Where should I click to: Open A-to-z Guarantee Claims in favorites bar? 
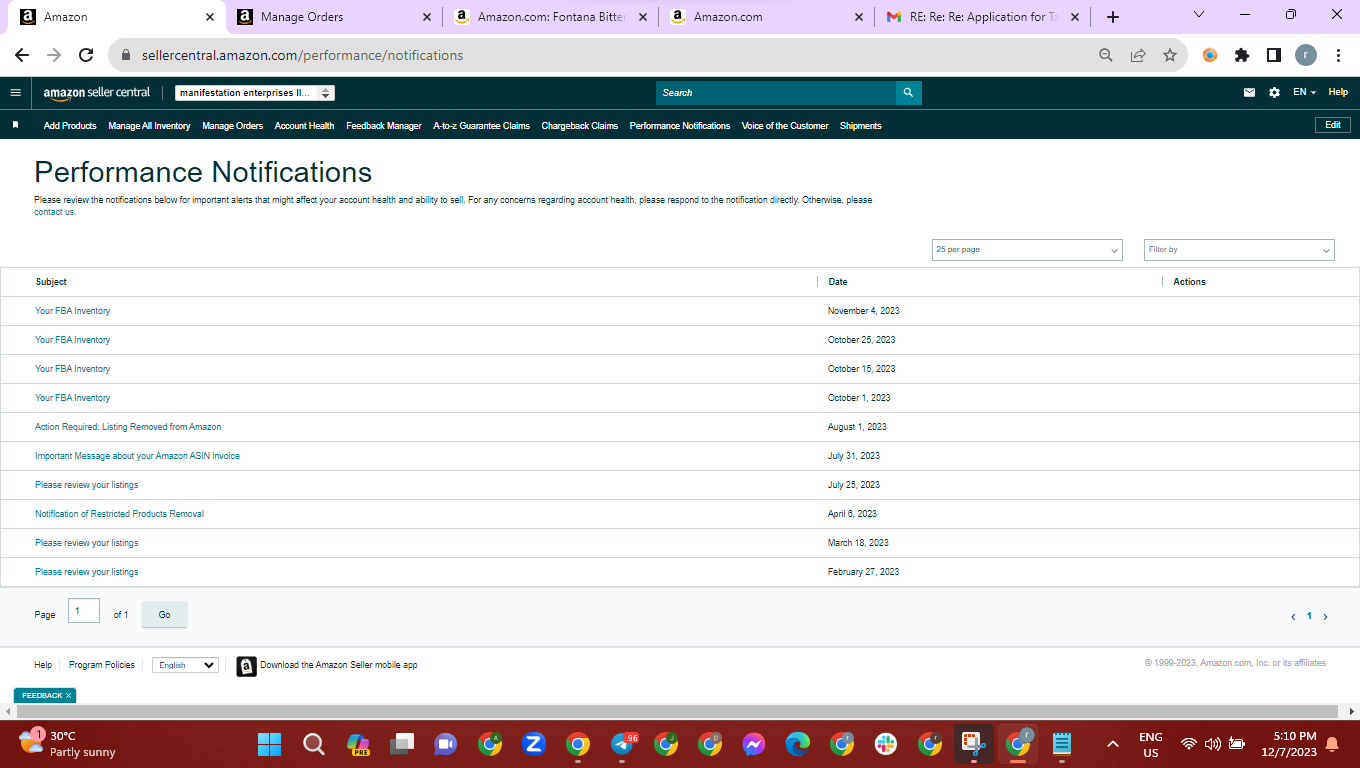click(x=481, y=126)
